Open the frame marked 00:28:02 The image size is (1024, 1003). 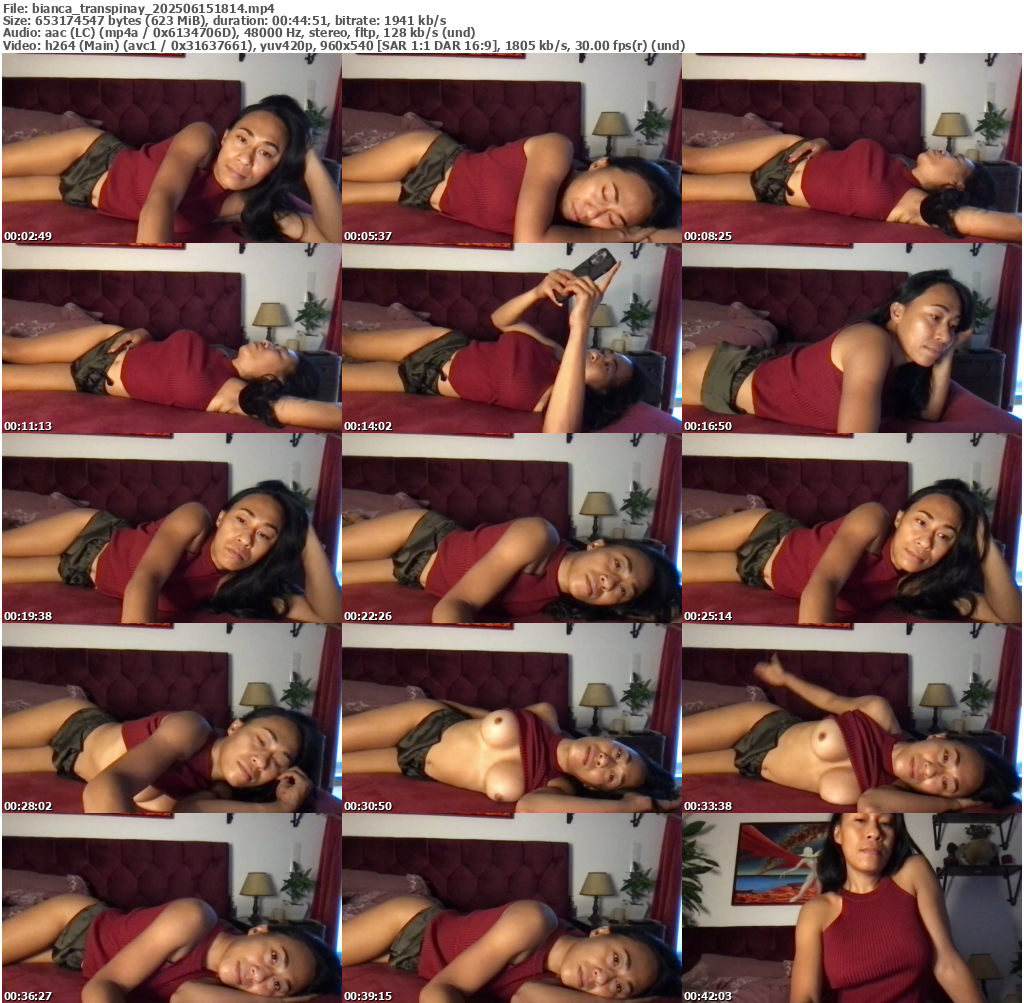[x=171, y=718]
